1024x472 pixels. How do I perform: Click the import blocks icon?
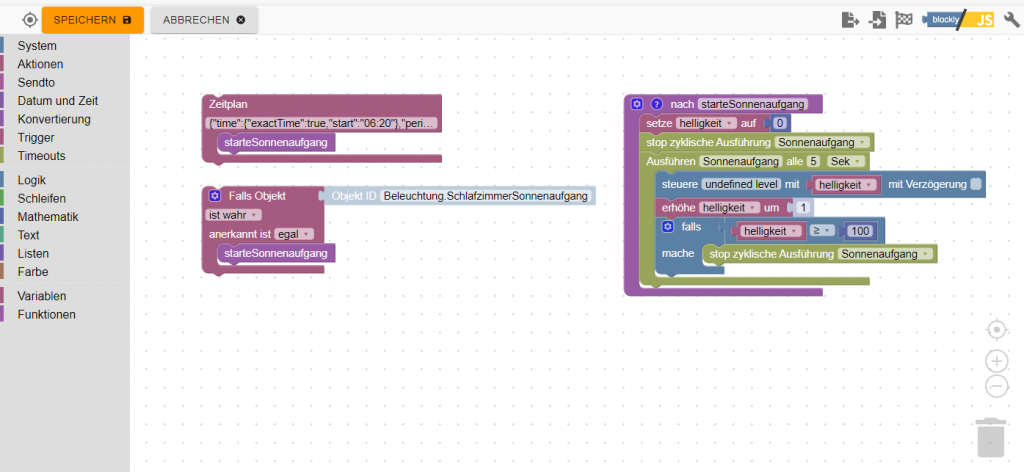[877, 19]
